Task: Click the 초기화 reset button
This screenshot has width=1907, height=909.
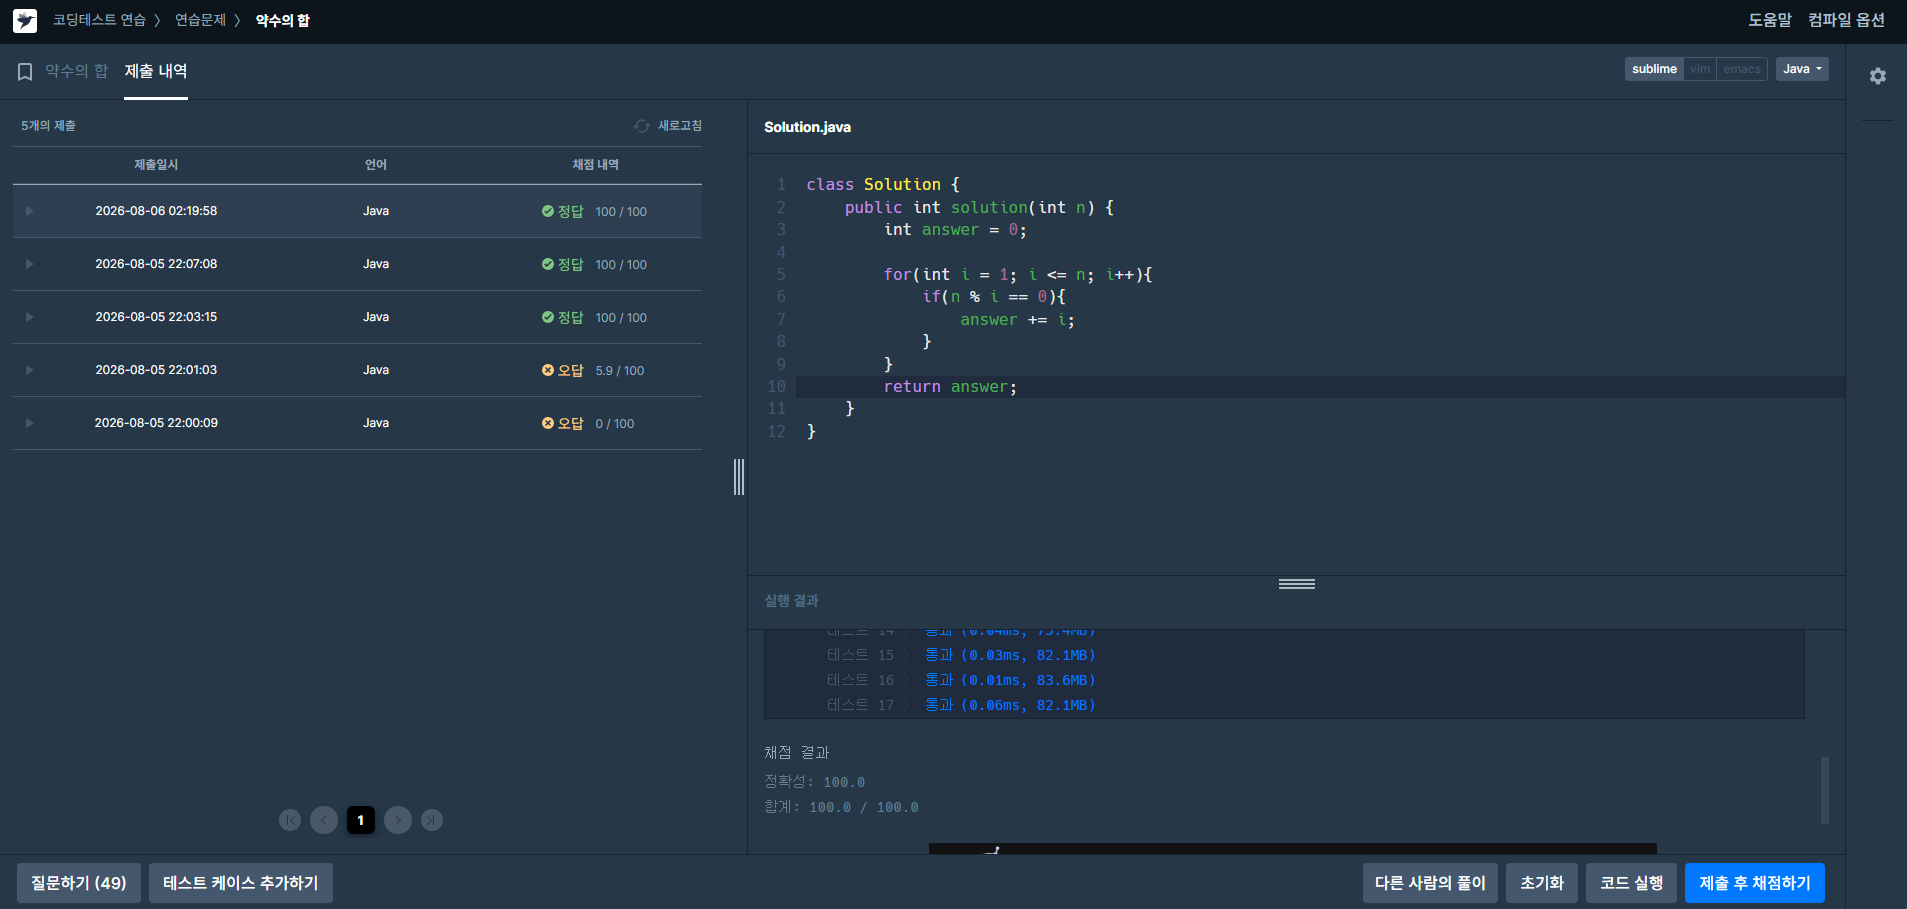Action: 1542,883
